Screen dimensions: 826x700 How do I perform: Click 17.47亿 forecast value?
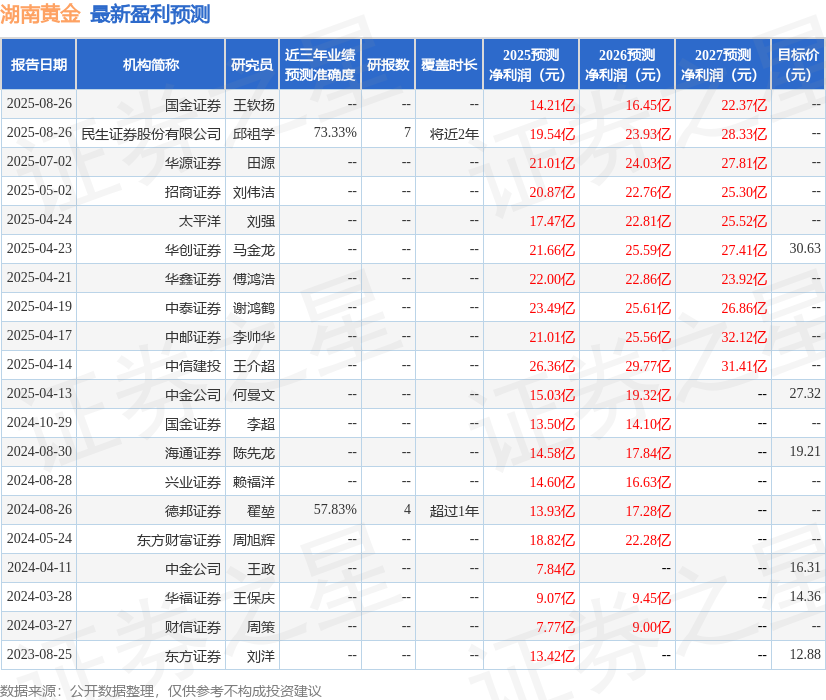[x=552, y=221]
